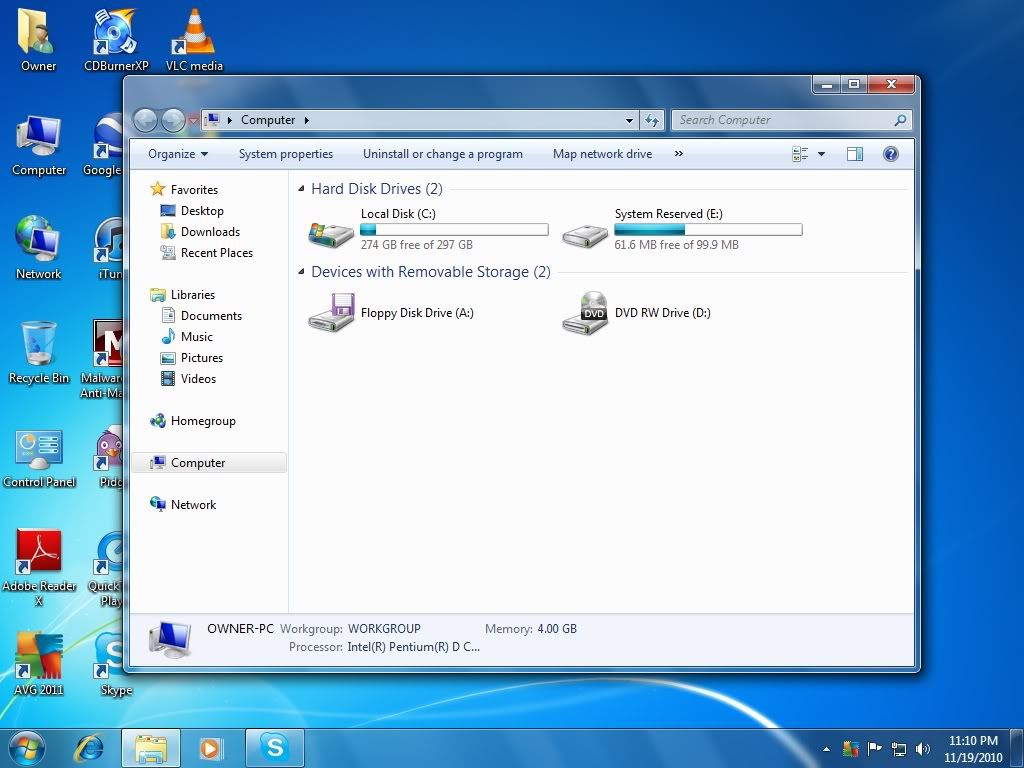This screenshot has height=768, width=1024.
Task: Click Uninstall or change a program
Action: tap(443, 154)
